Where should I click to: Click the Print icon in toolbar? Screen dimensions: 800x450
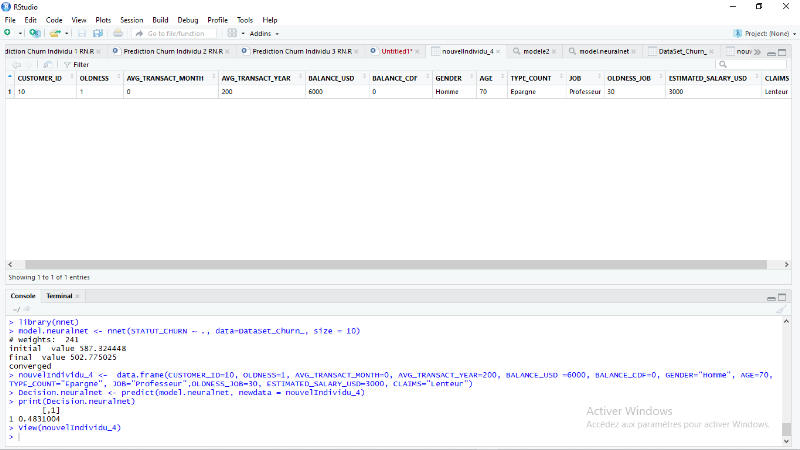point(118,33)
